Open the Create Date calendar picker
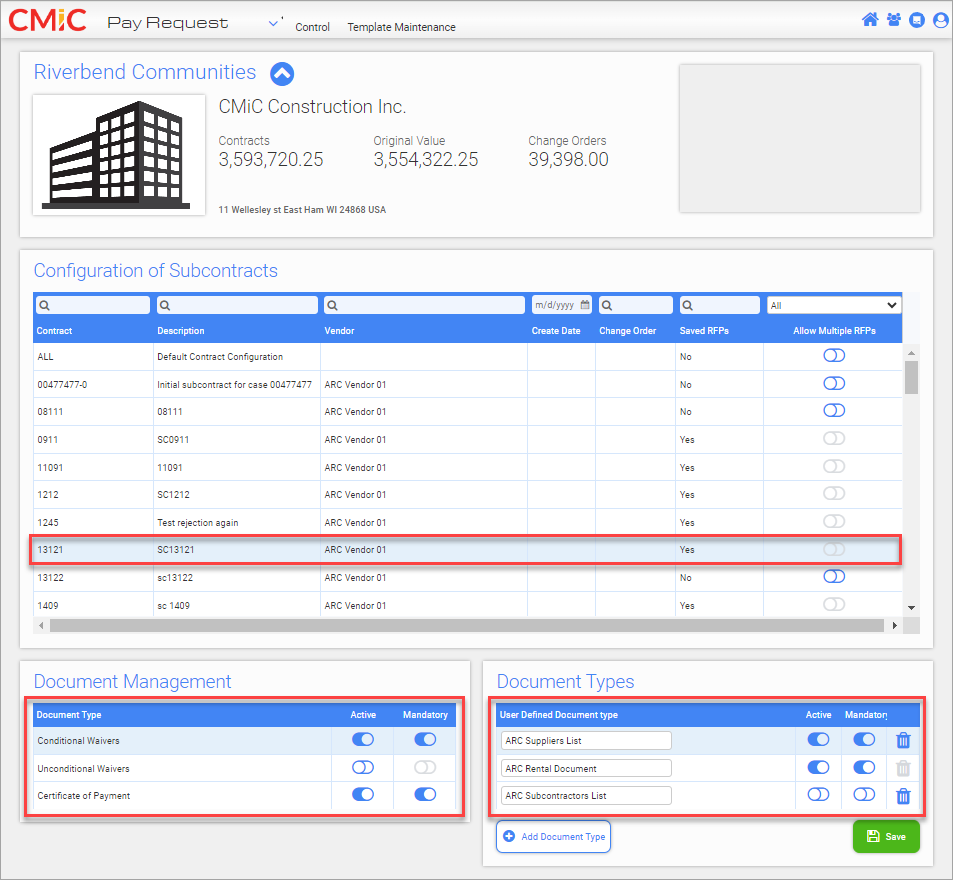The width and height of the screenshot is (953, 880). [585, 305]
